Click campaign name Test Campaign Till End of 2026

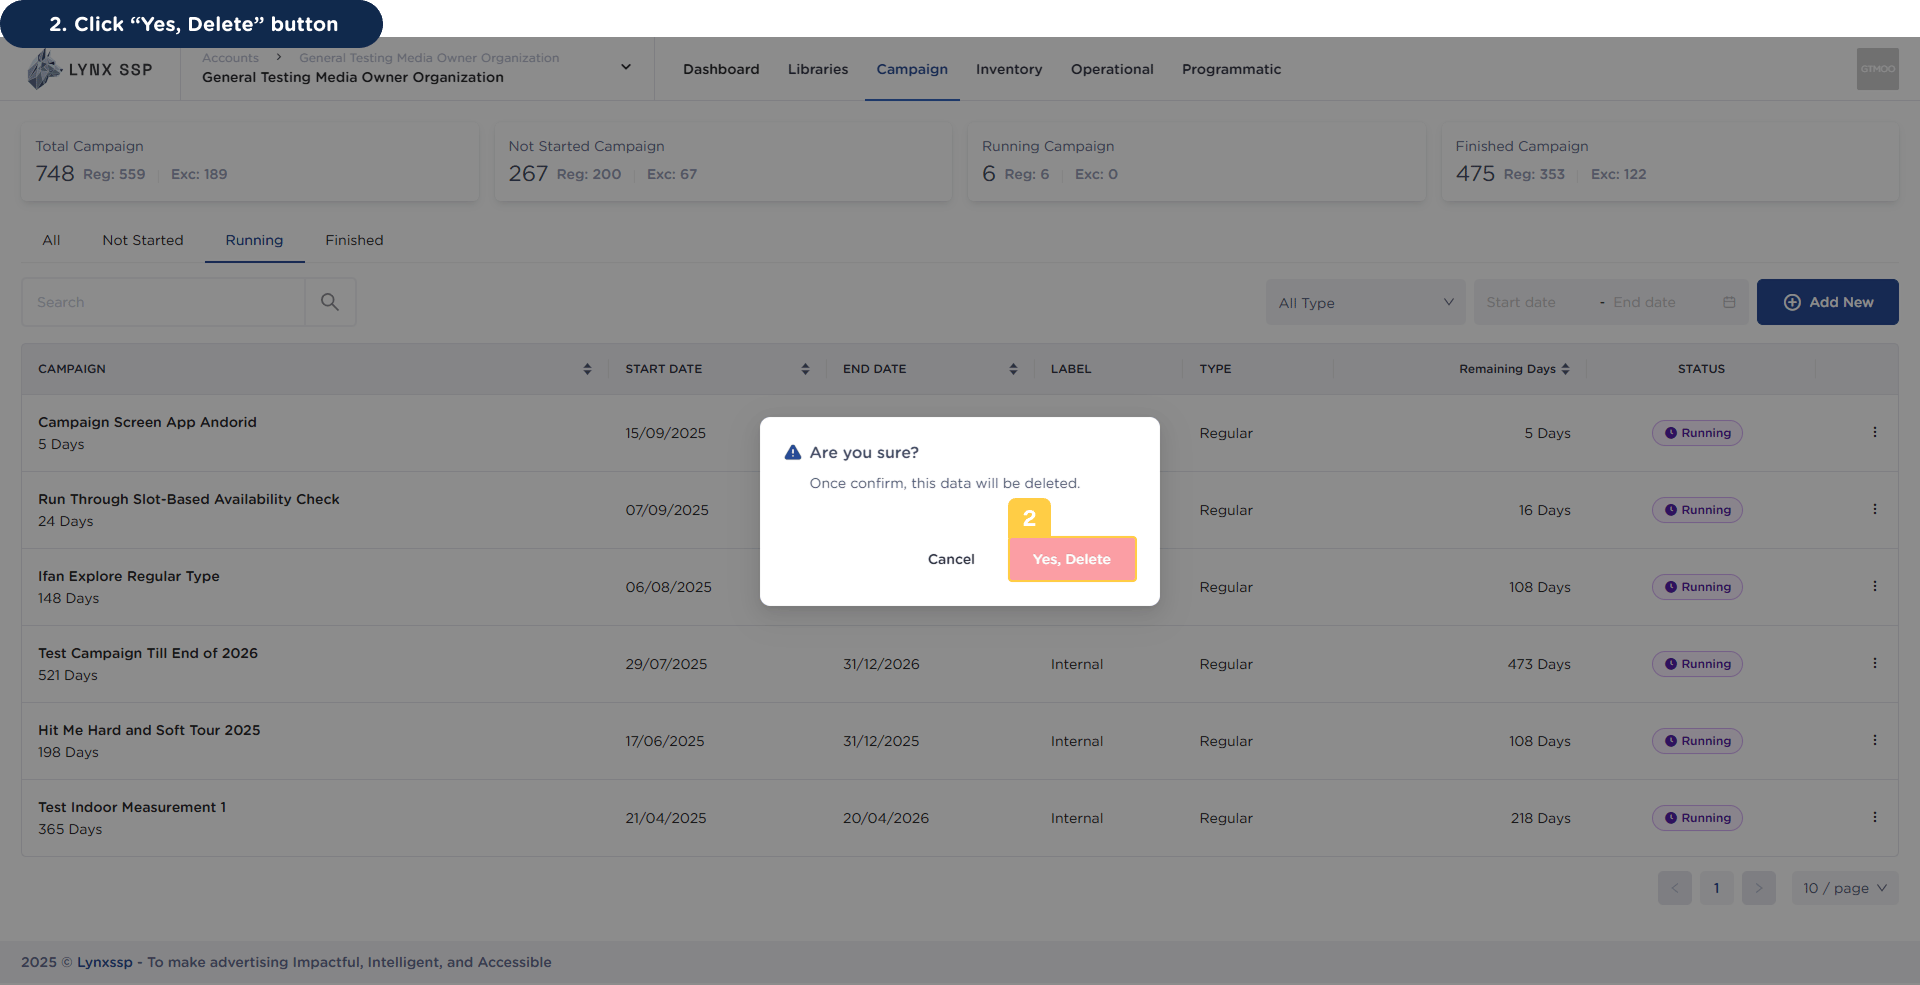click(x=148, y=653)
